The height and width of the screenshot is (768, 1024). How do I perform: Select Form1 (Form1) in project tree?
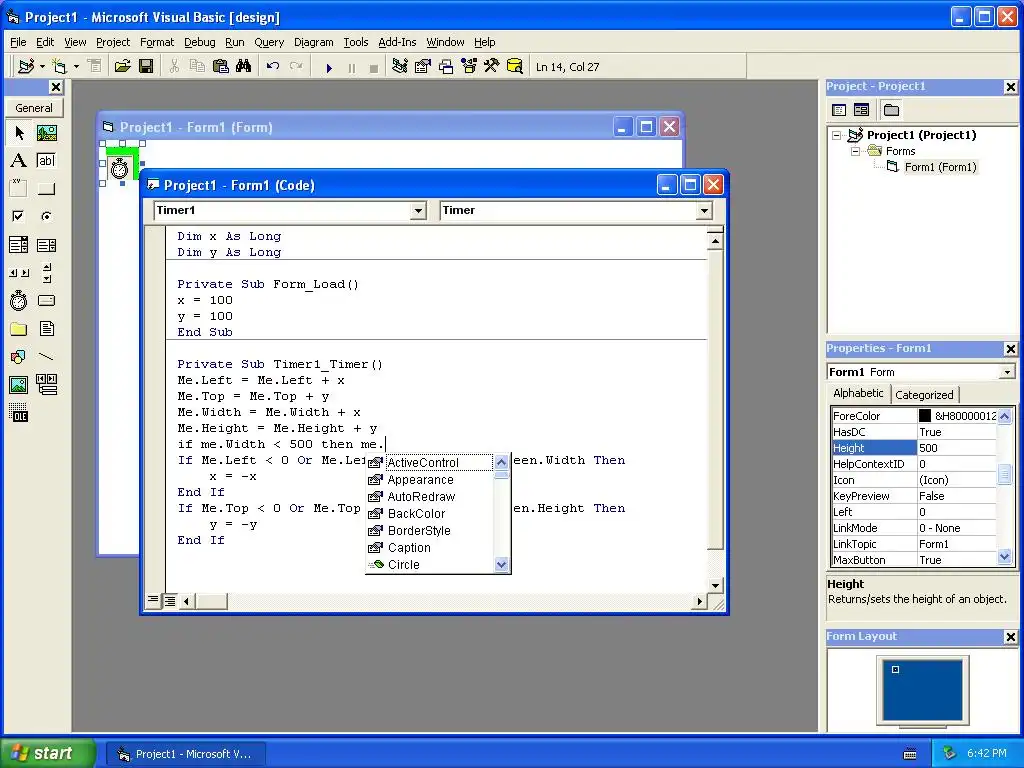(940, 167)
